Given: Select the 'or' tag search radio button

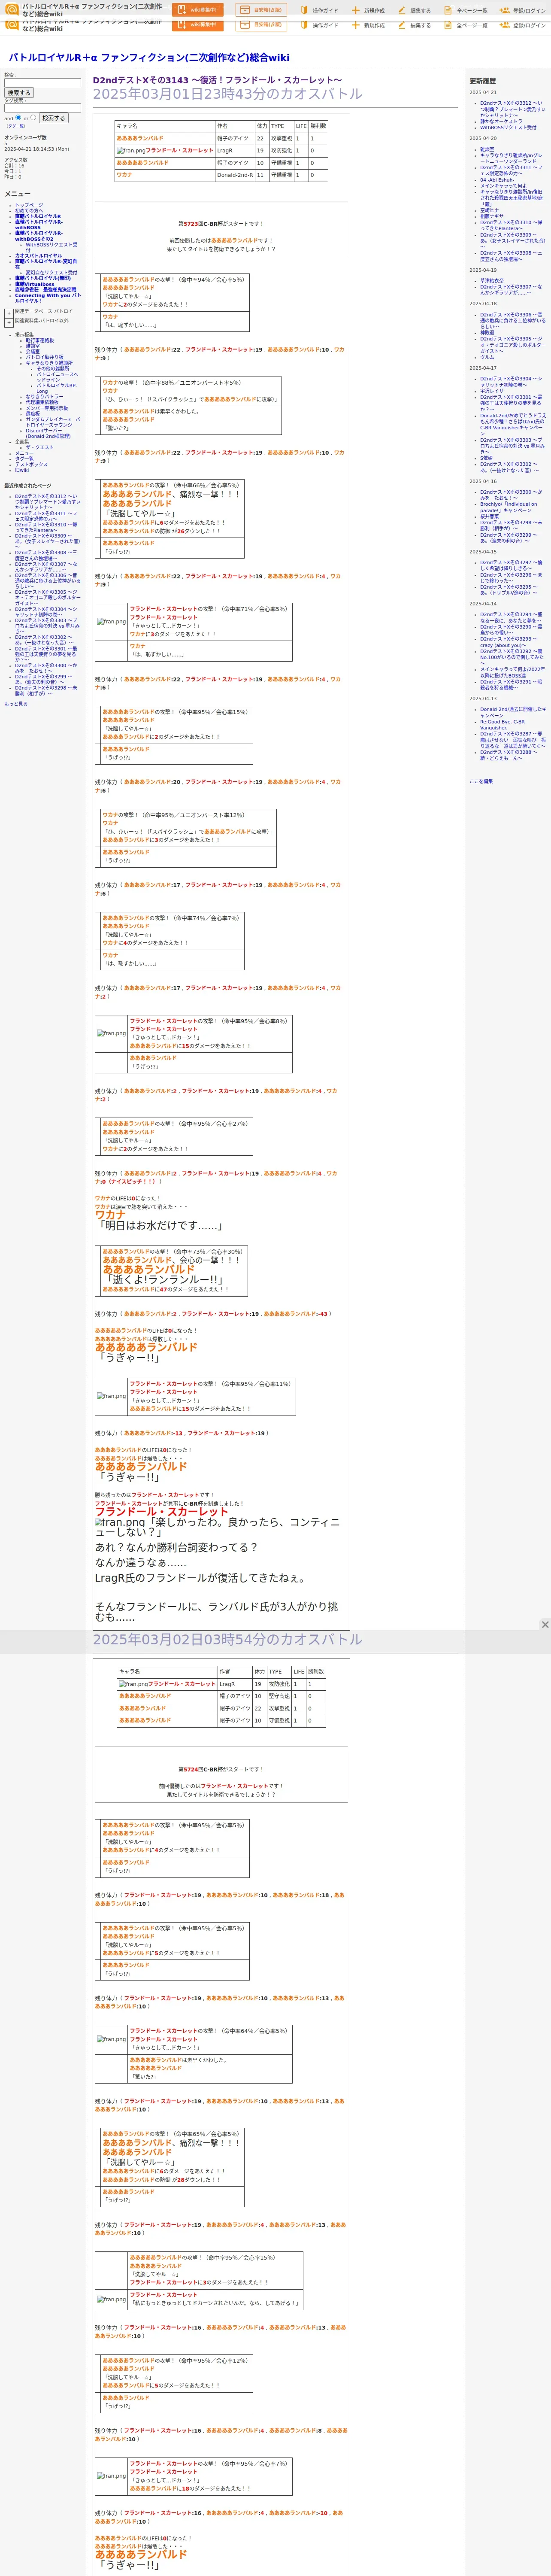Looking at the screenshot, I should pos(33,117).
